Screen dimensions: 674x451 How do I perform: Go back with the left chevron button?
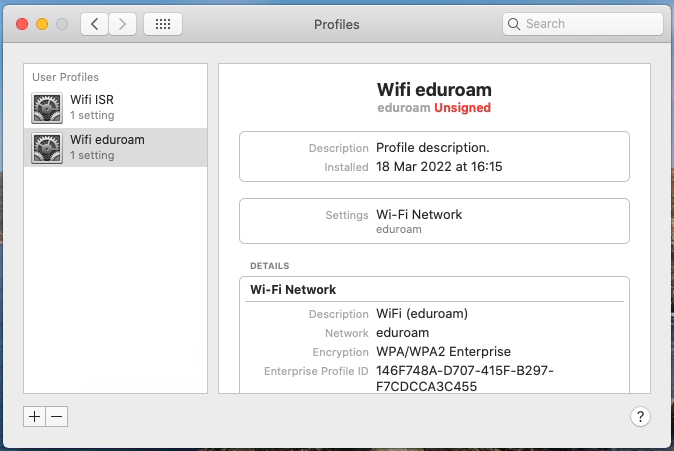pyautogui.click(x=95, y=24)
